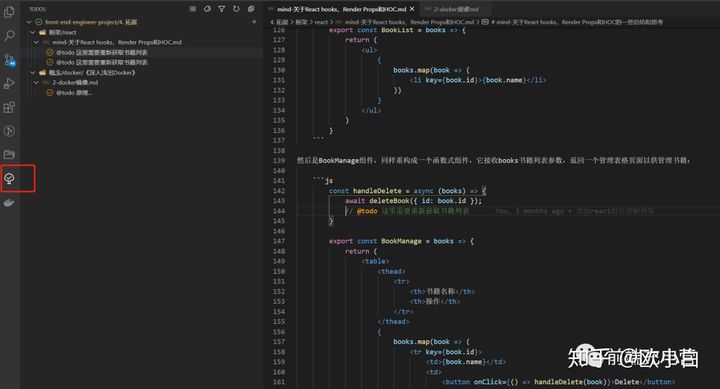Click the button onClick handleDelete code on line 161

(x=558, y=382)
